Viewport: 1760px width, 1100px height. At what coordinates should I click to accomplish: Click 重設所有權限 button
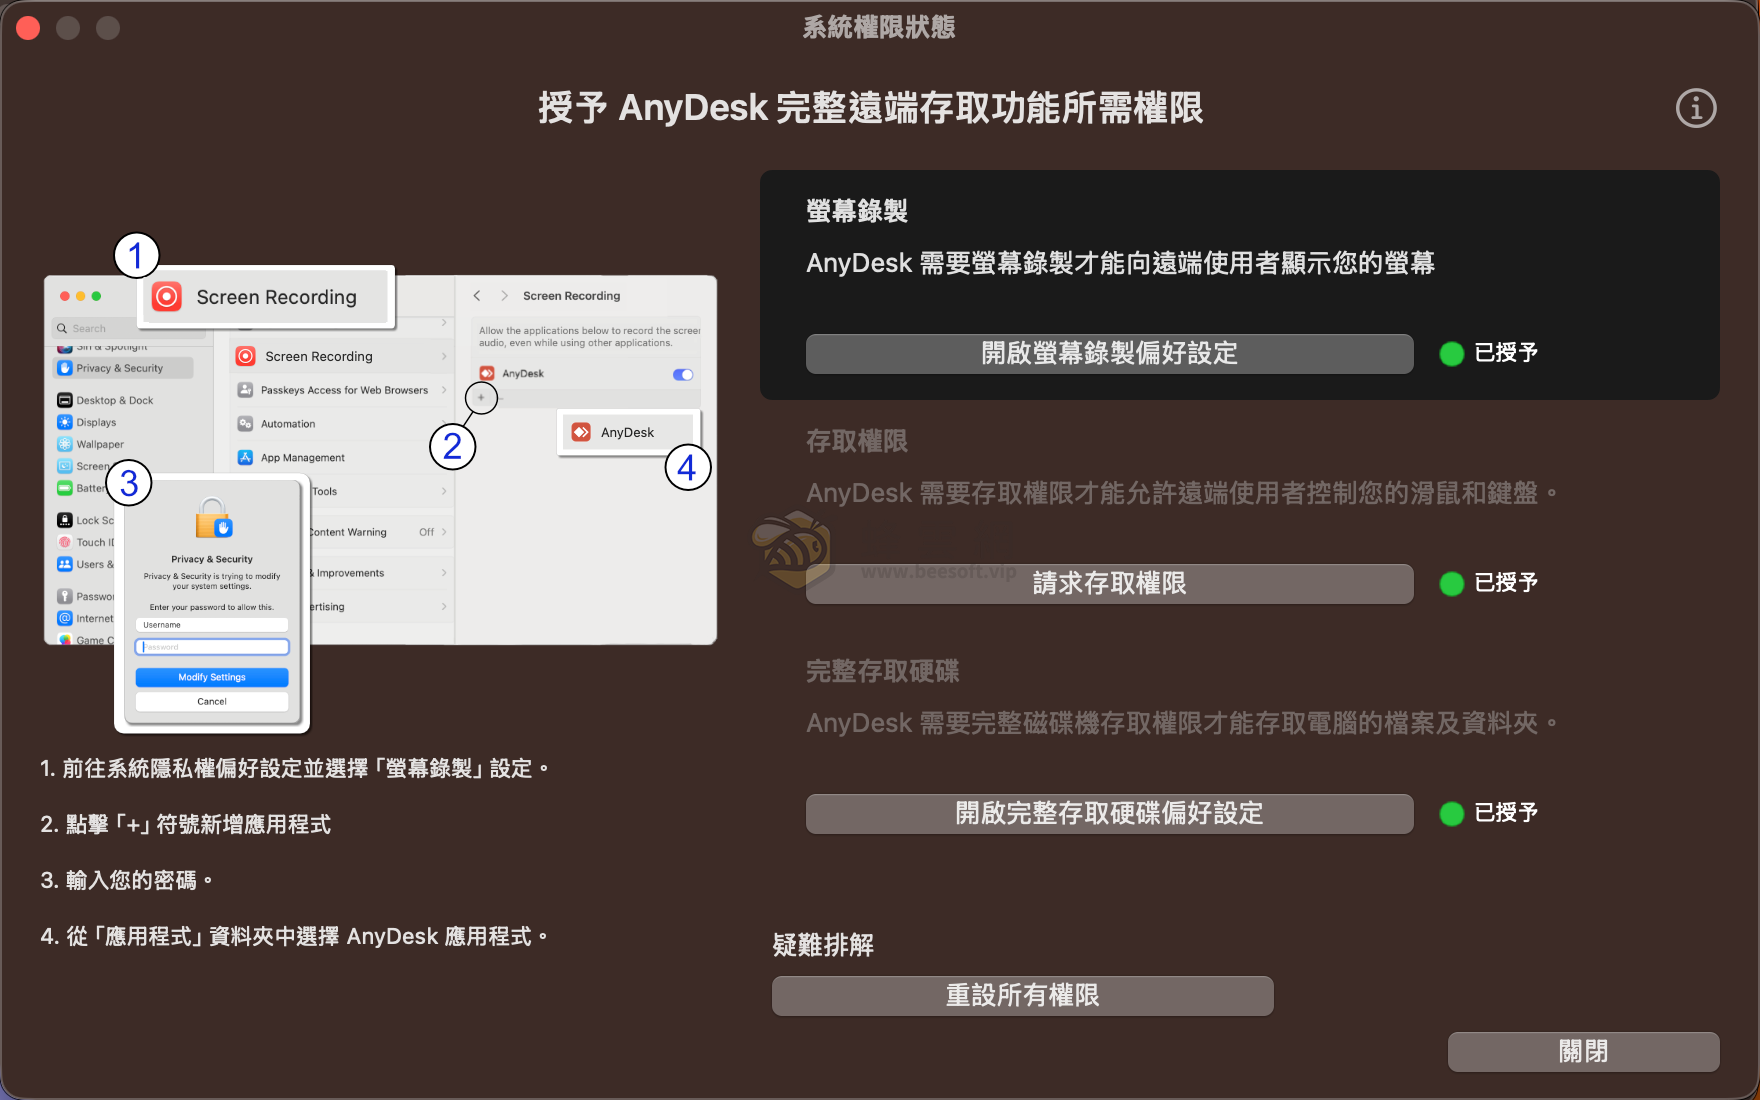coord(1022,995)
